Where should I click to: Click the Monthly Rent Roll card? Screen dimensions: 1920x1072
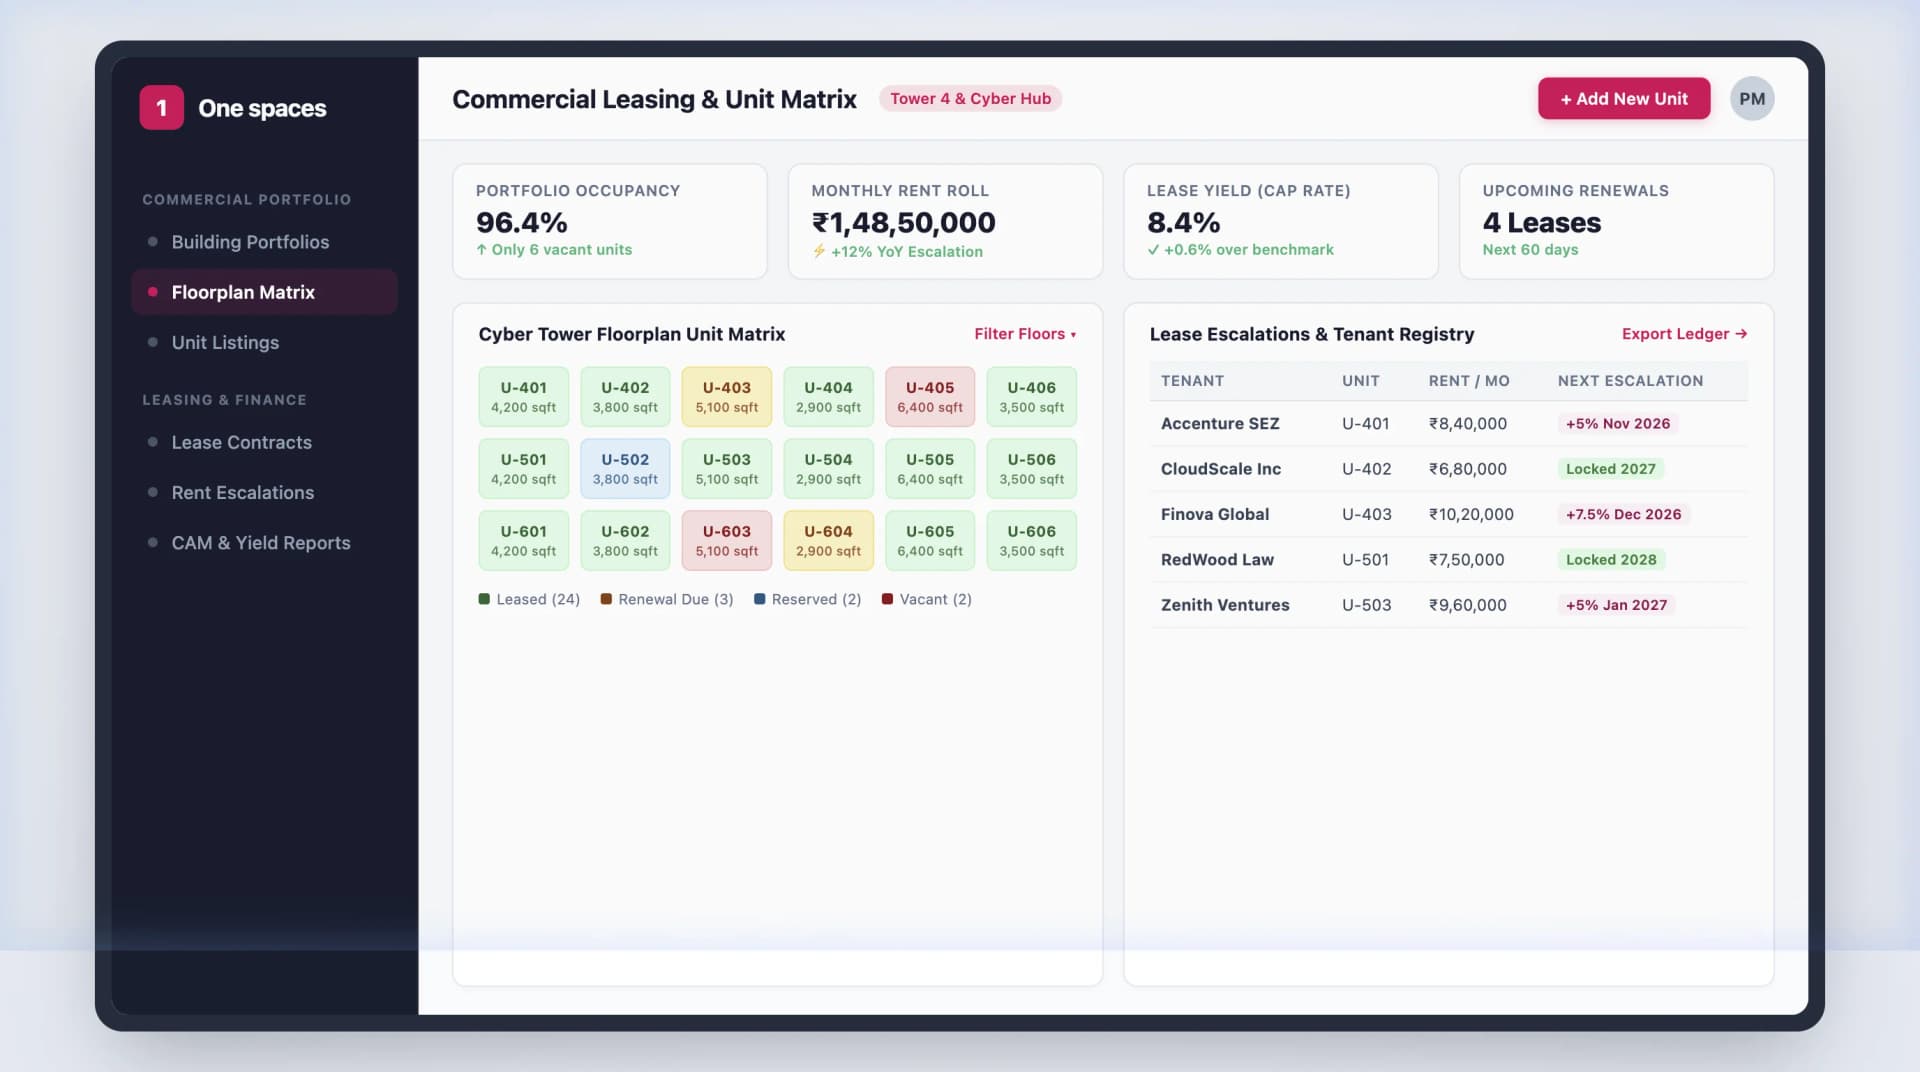pyautogui.click(x=945, y=221)
